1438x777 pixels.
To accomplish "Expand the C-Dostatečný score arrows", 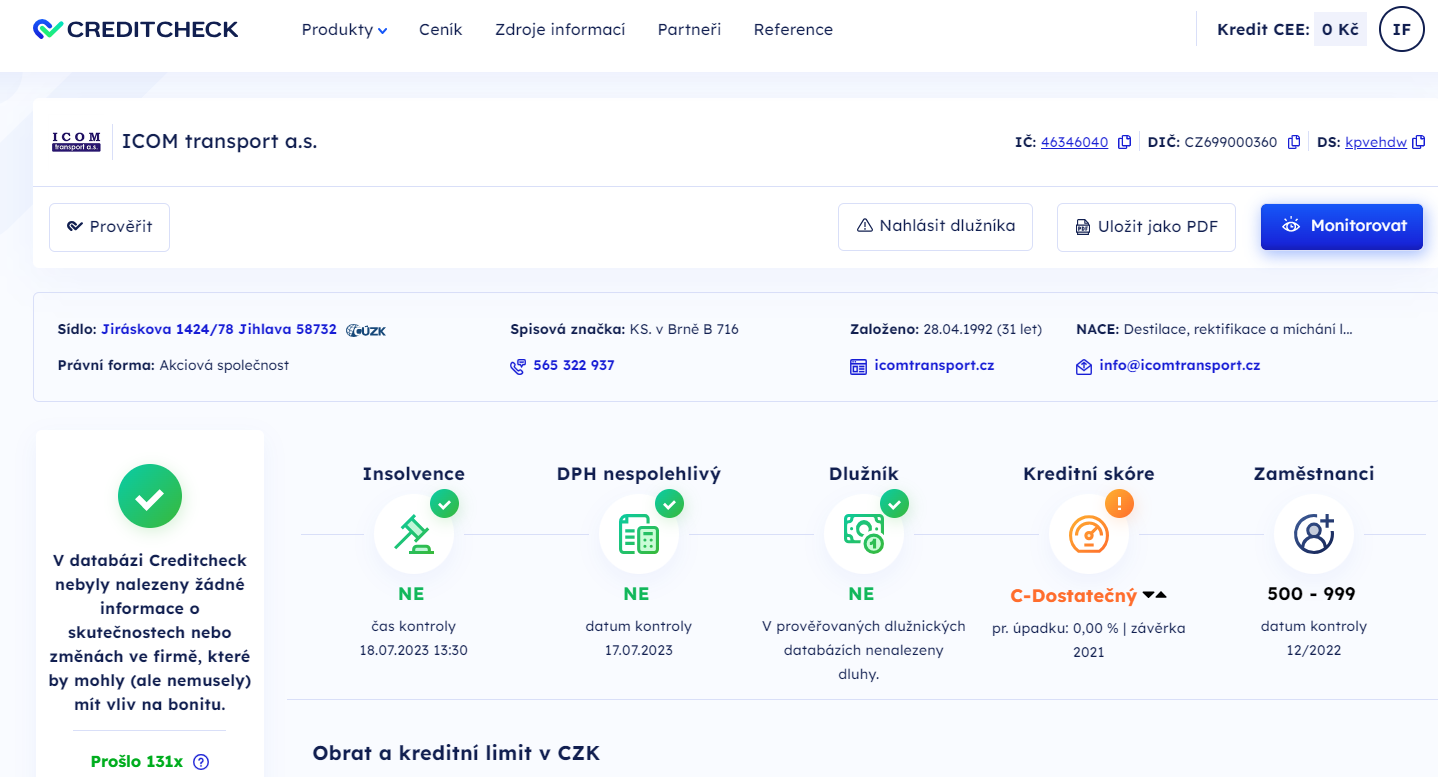I will point(1155,595).
